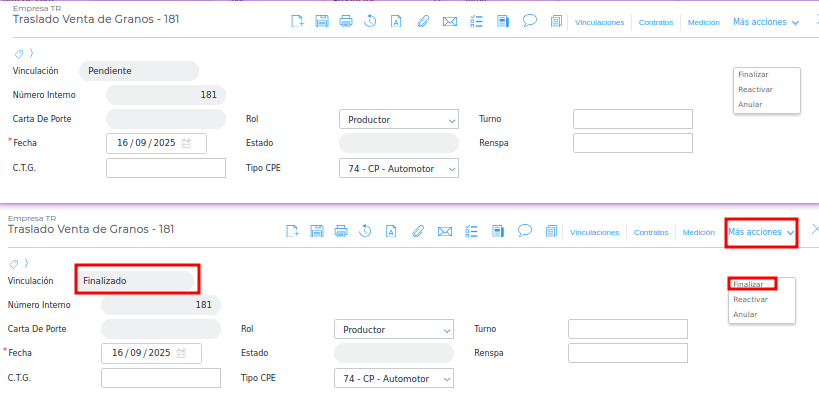The height and width of the screenshot is (399, 819).
Task: Open Contratos link in the lower form
Action: [651, 232]
